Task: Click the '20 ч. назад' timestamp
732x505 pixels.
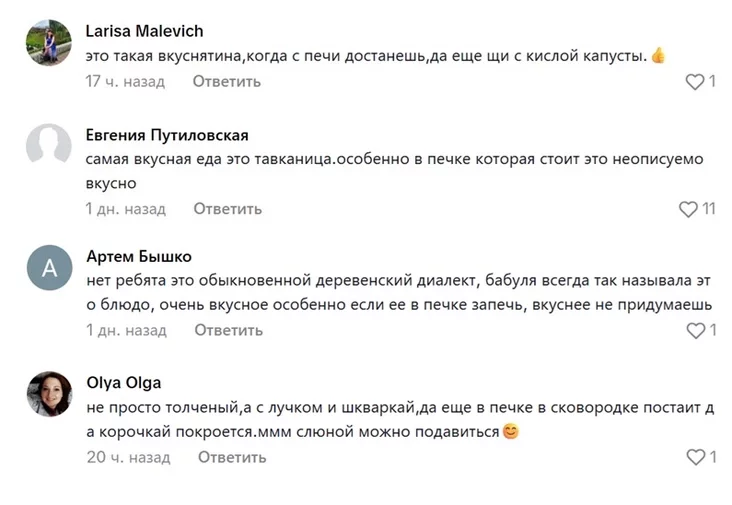Action: pos(128,457)
